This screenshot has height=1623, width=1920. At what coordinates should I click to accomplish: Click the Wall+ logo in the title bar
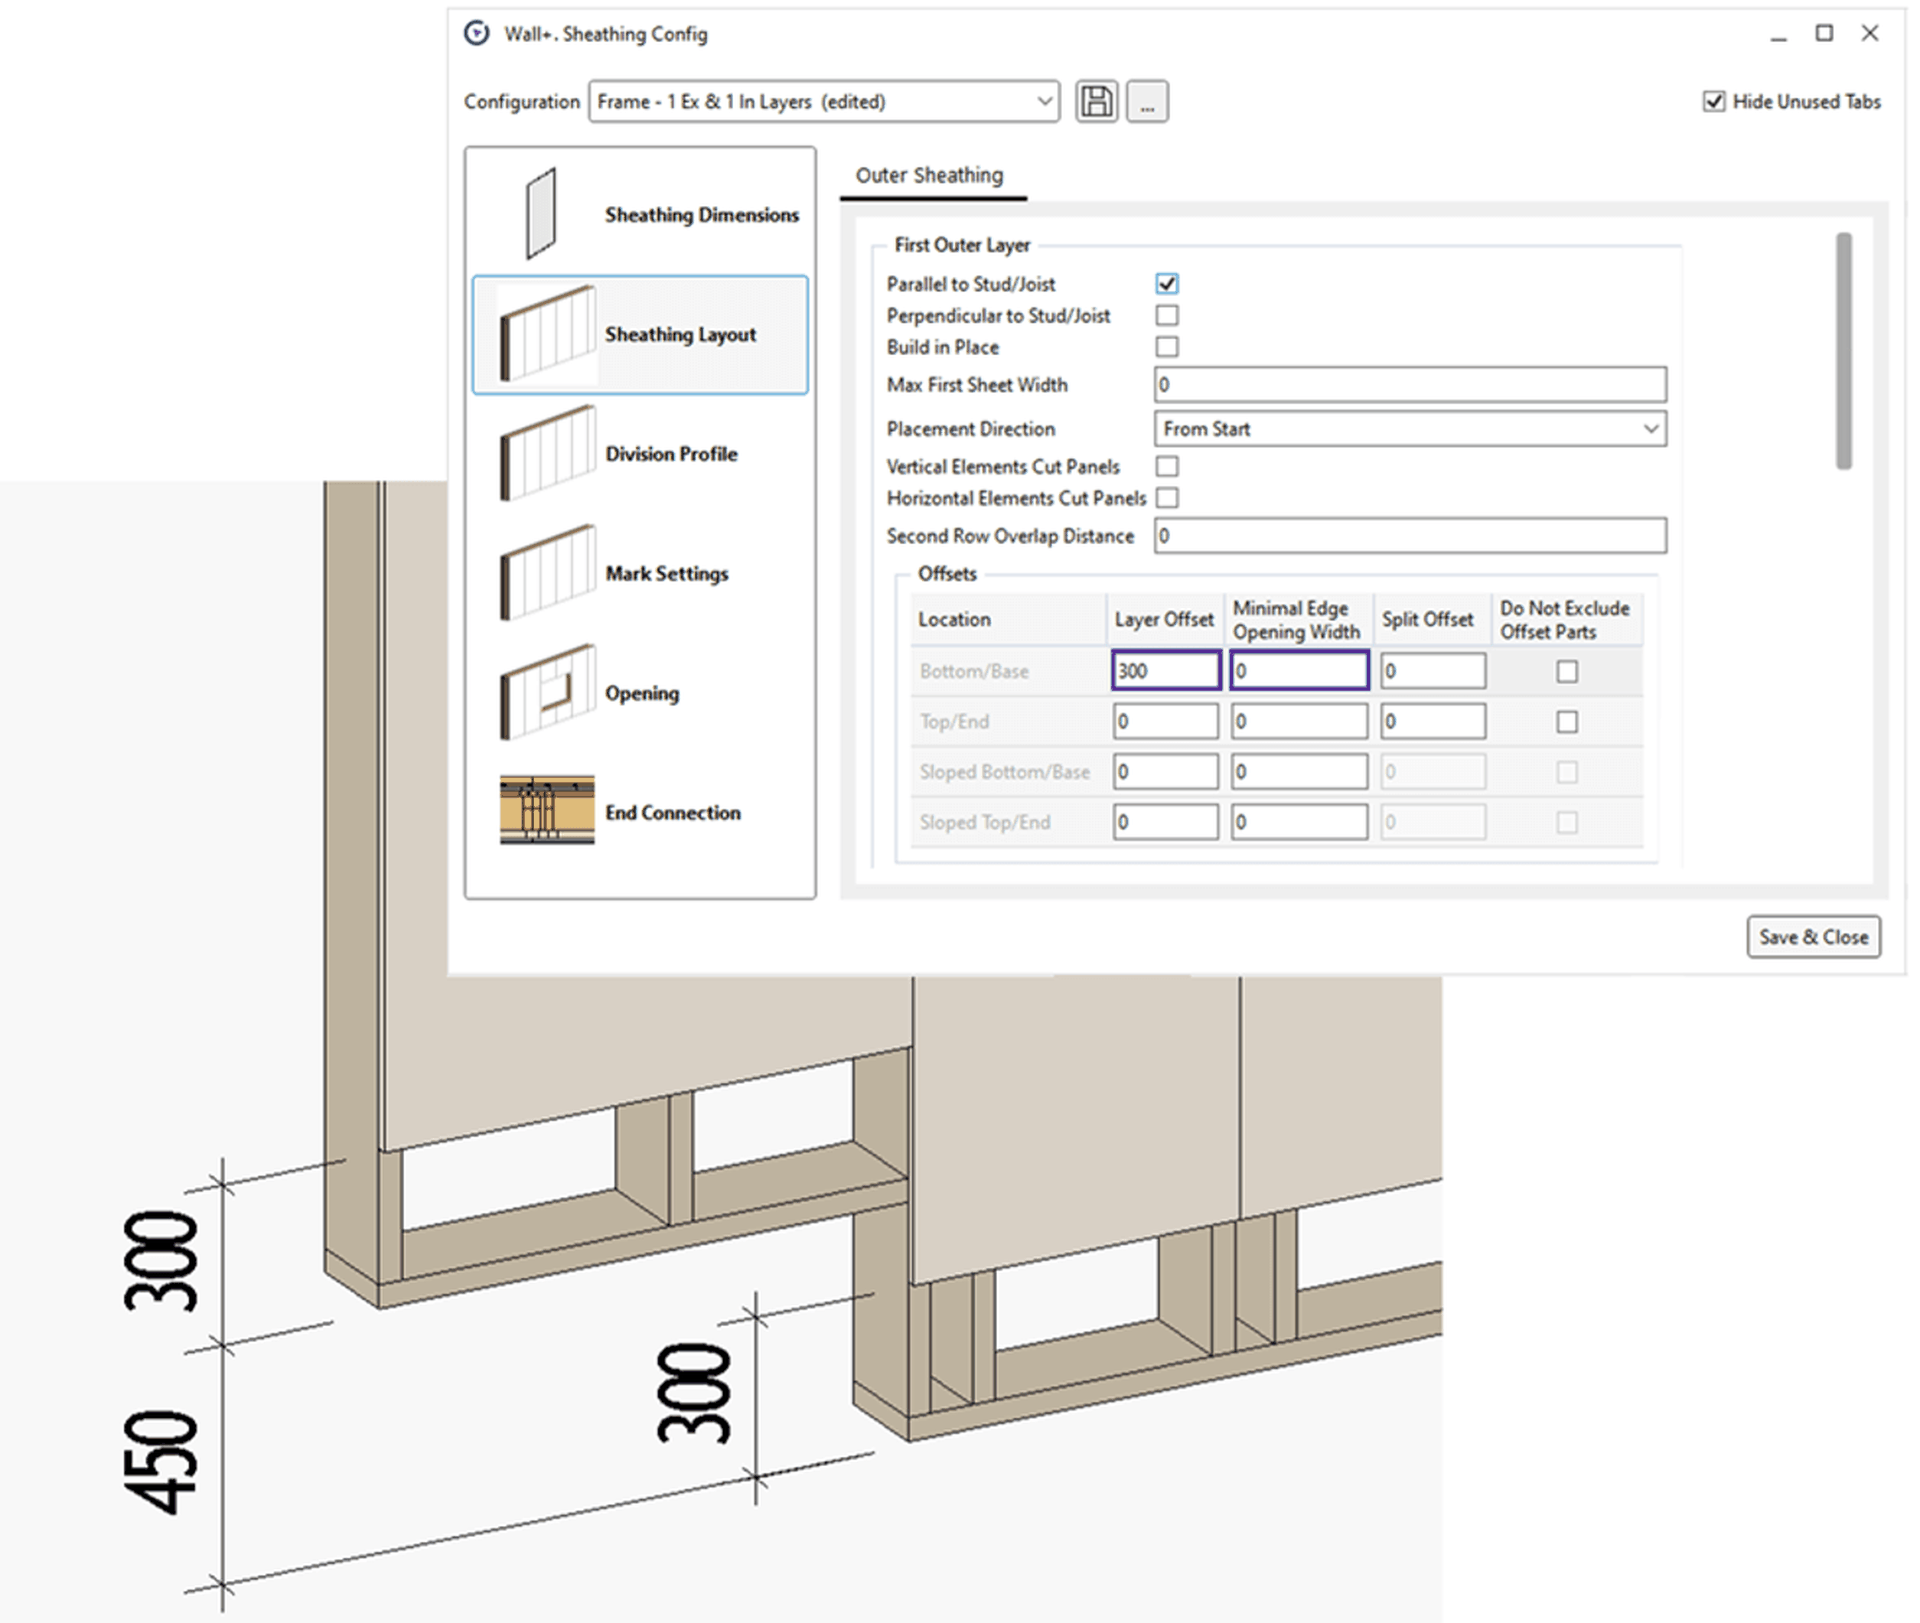click(475, 31)
